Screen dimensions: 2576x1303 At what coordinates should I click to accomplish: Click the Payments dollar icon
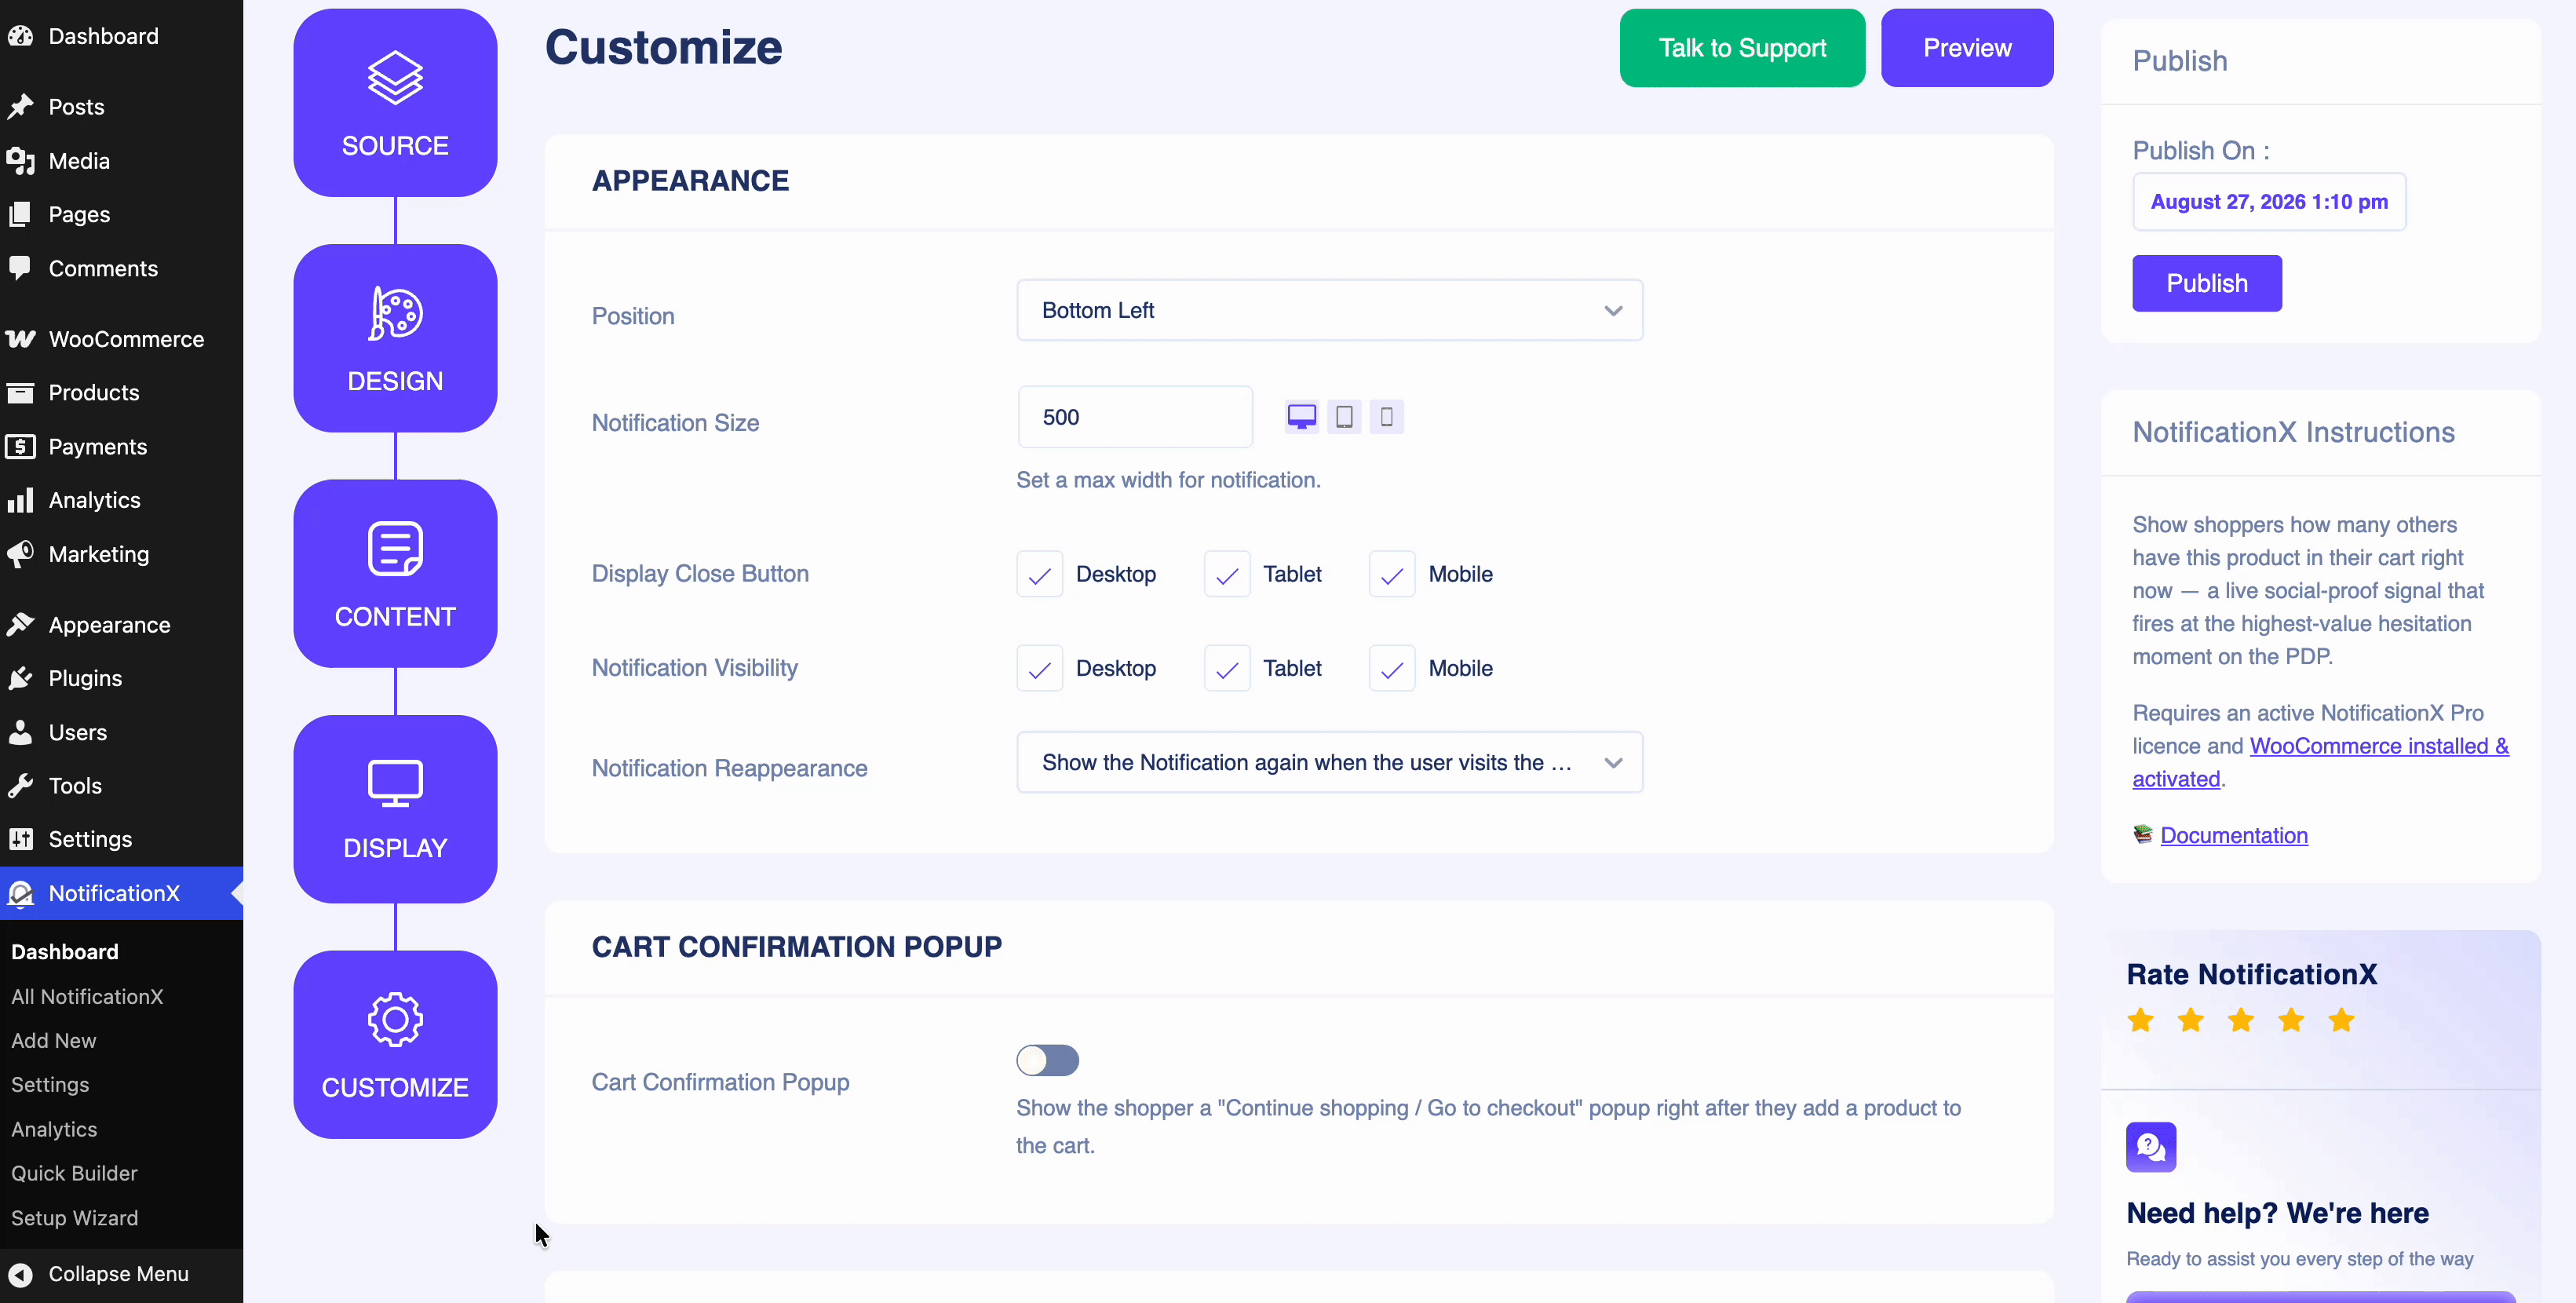tap(21, 446)
